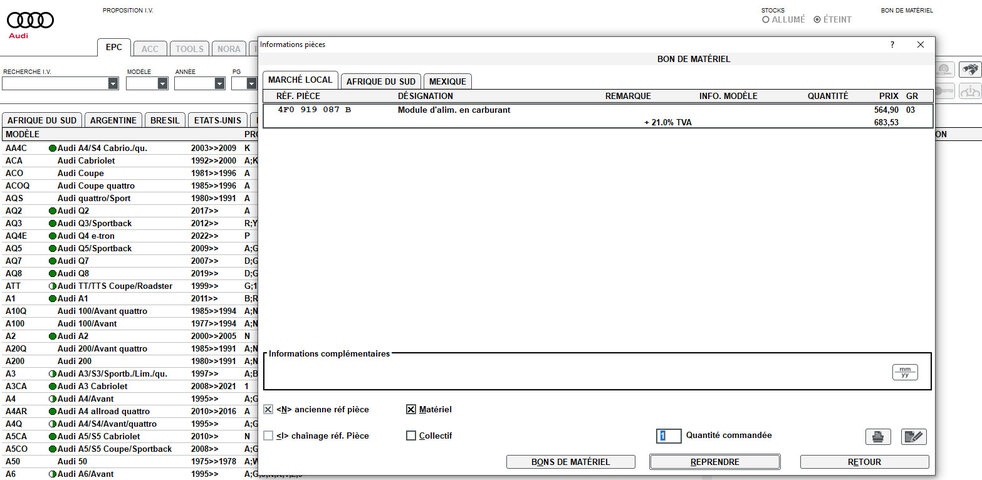Click the mm/yy date button
This screenshot has height=480, width=982.
click(x=905, y=372)
